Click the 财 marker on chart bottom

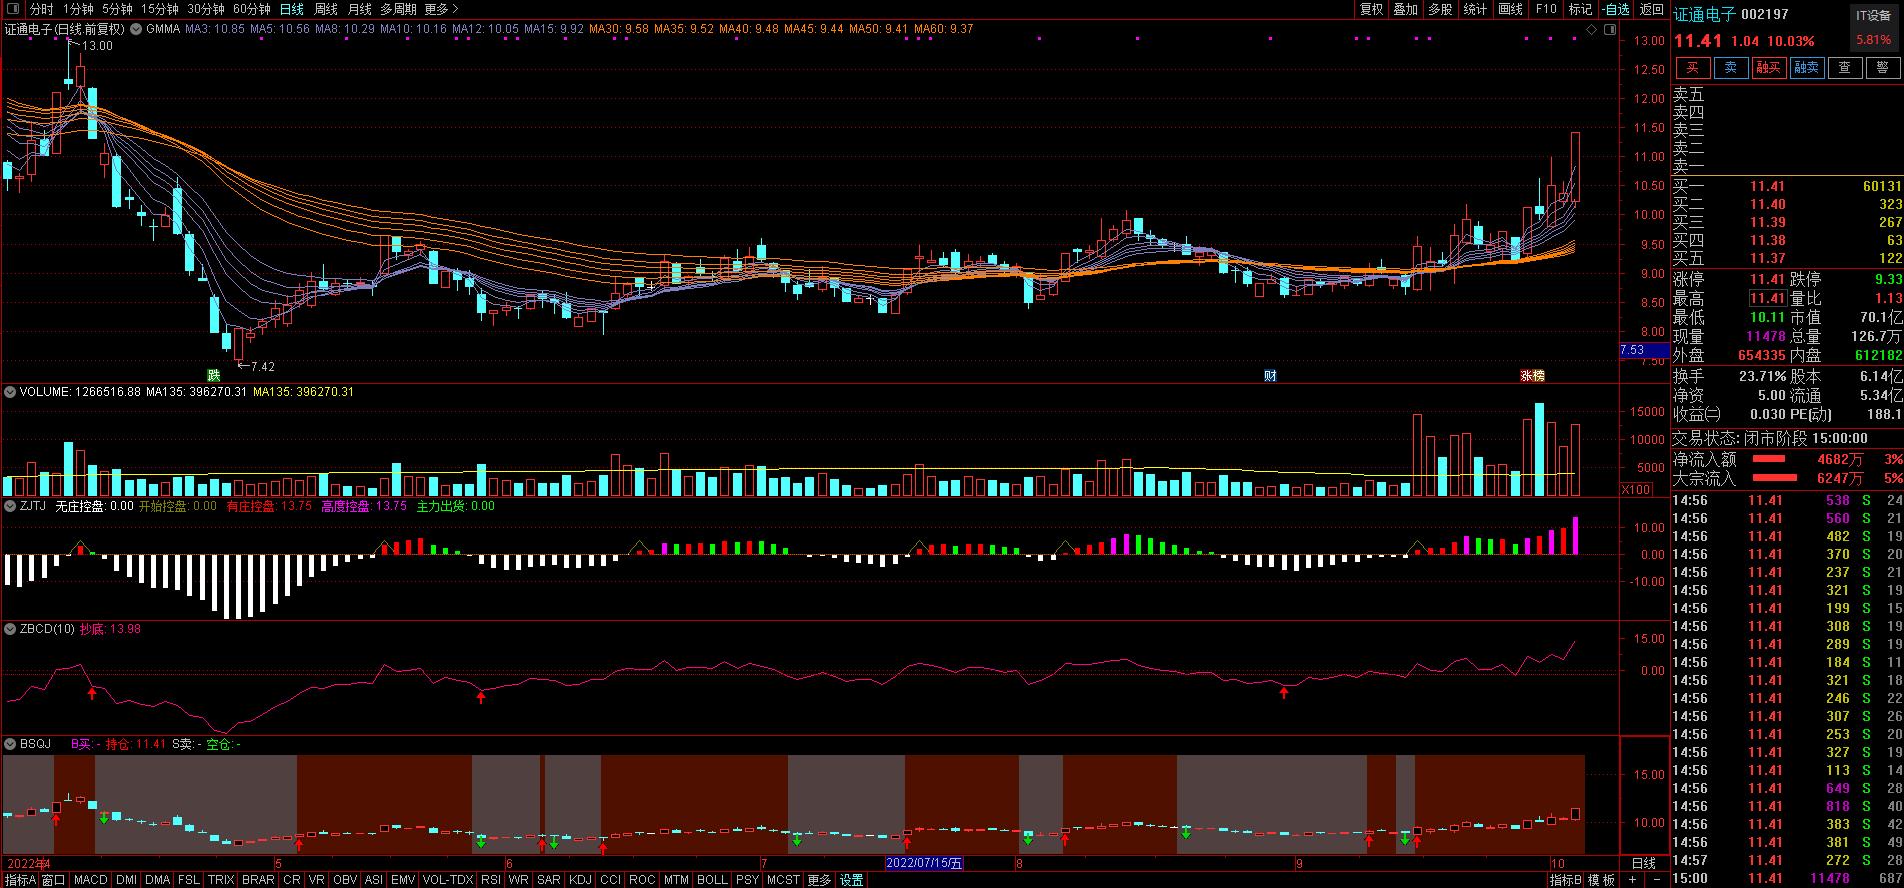pos(1270,376)
